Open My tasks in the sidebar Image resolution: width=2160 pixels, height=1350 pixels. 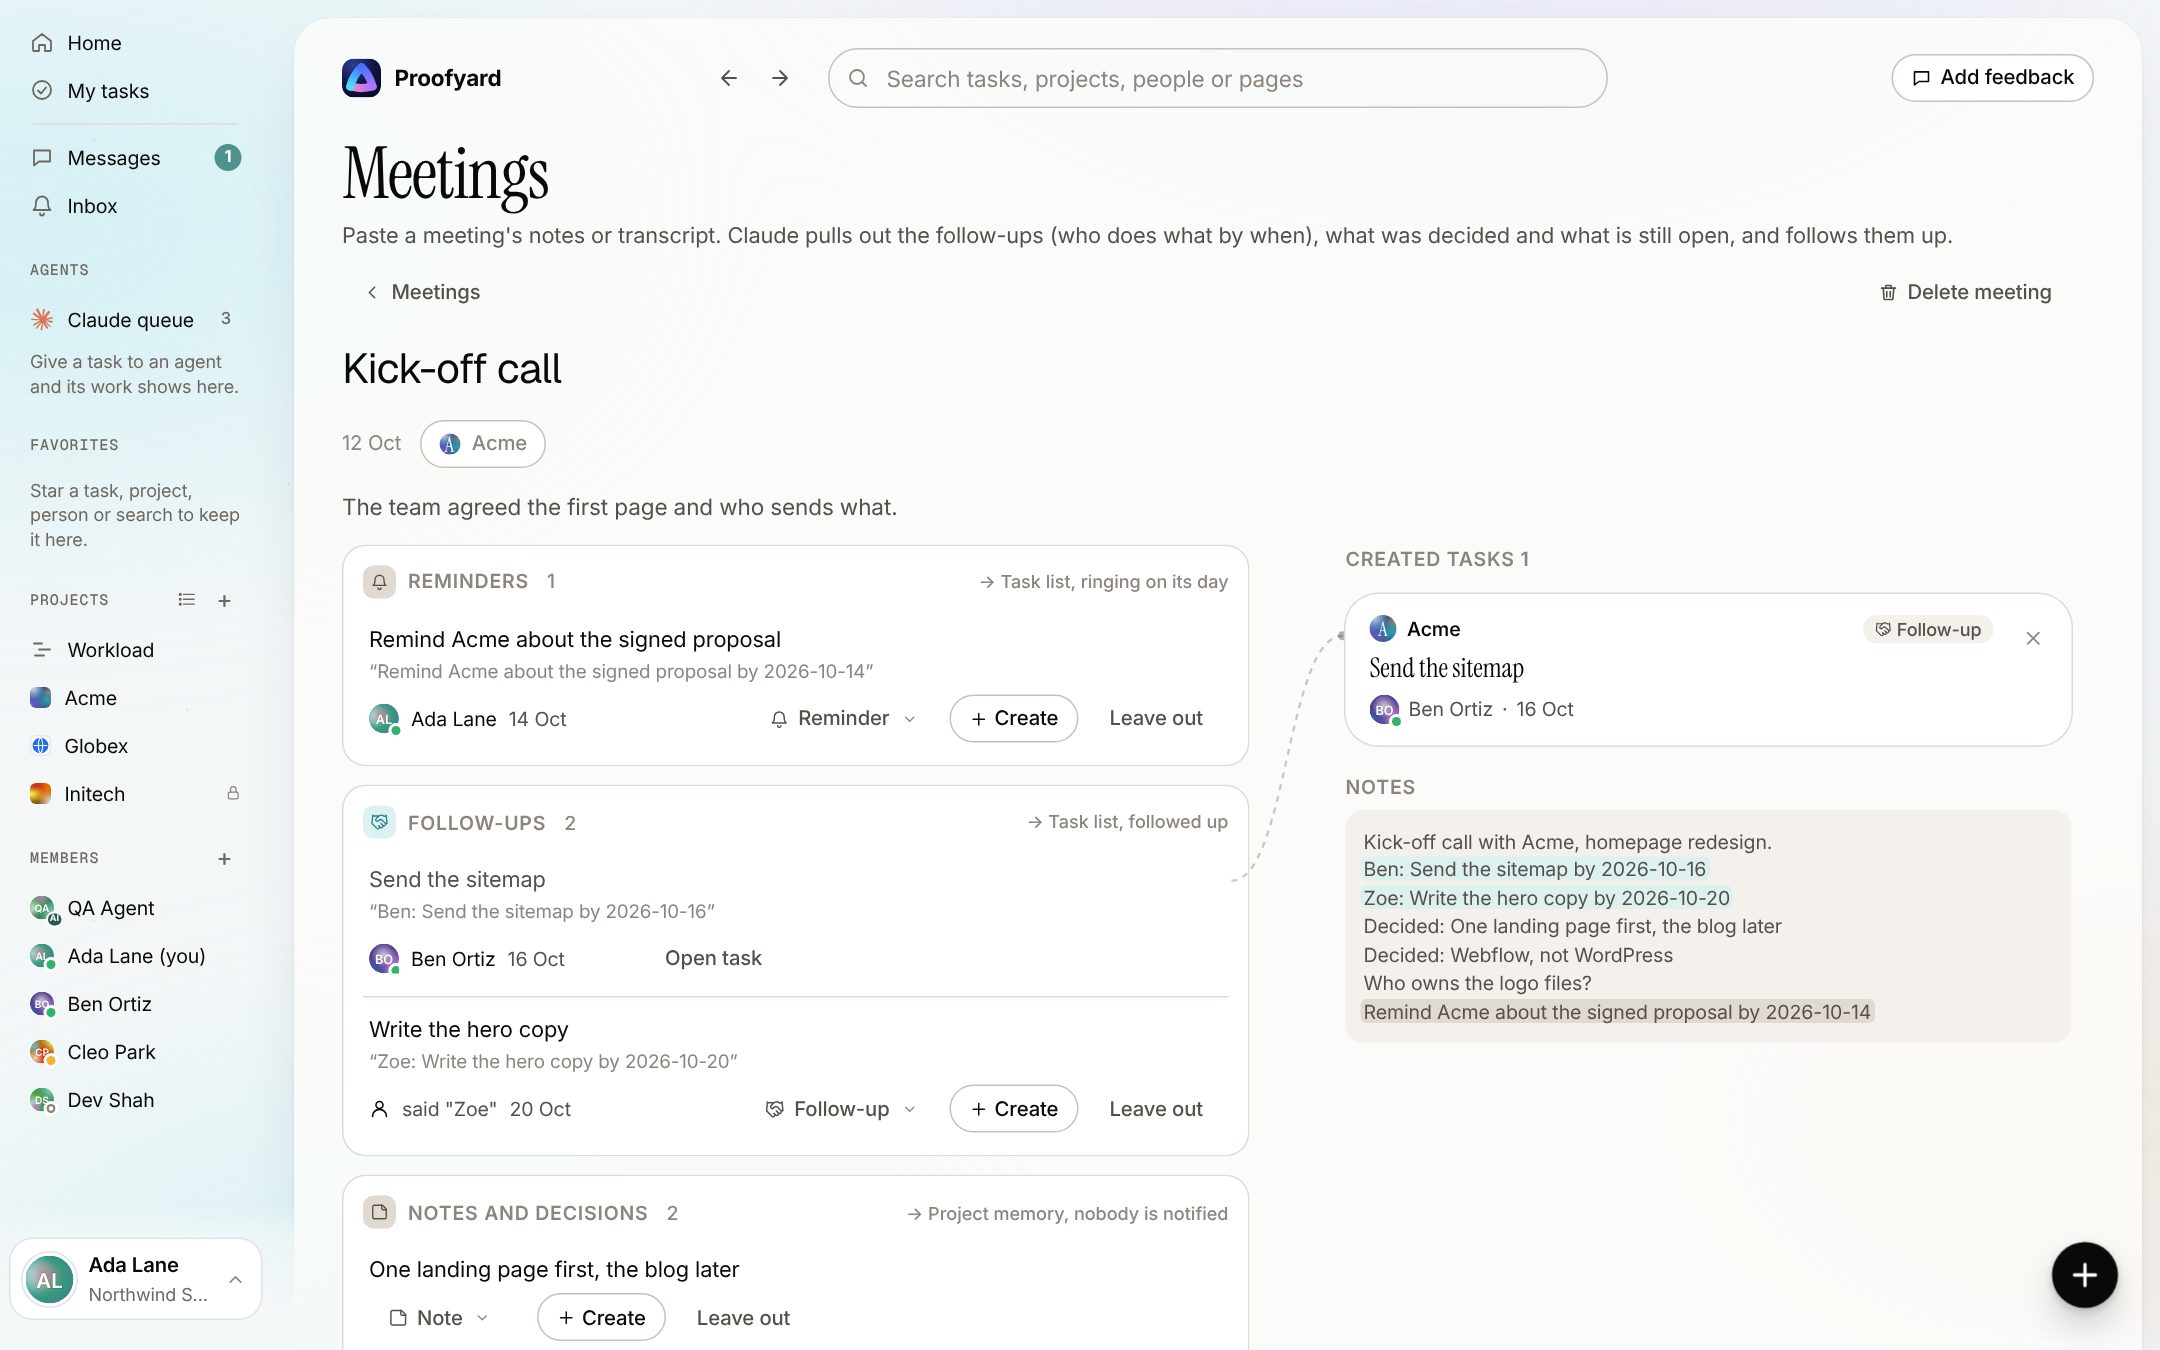pos(135,91)
